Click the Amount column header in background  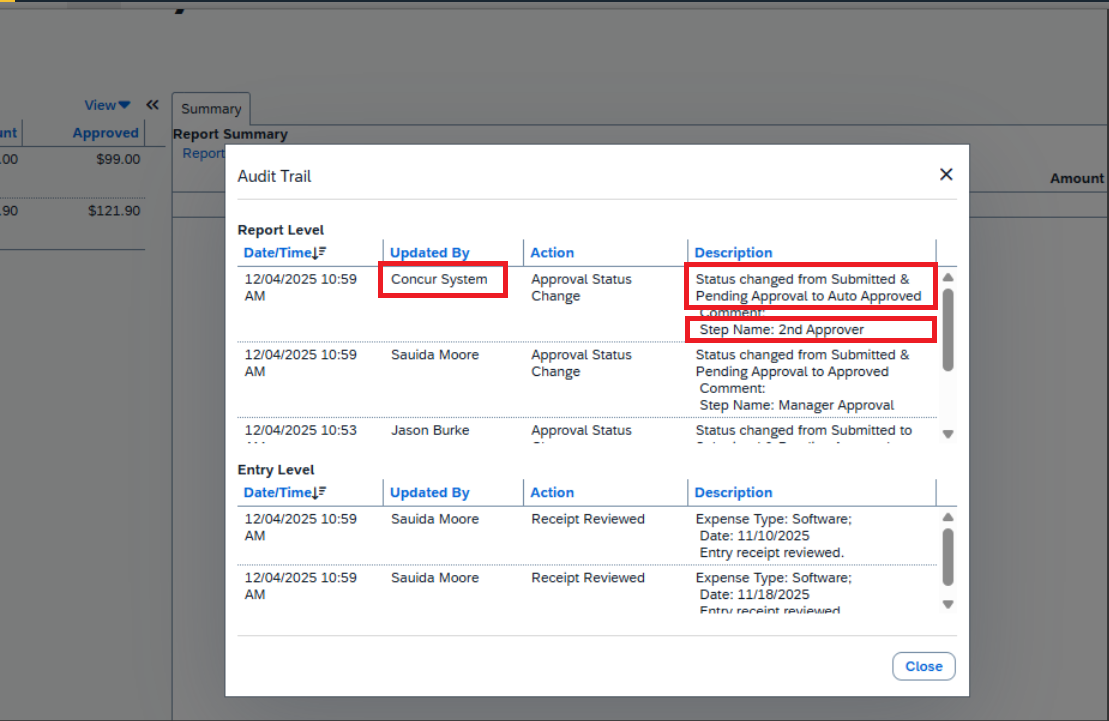pos(1076,178)
